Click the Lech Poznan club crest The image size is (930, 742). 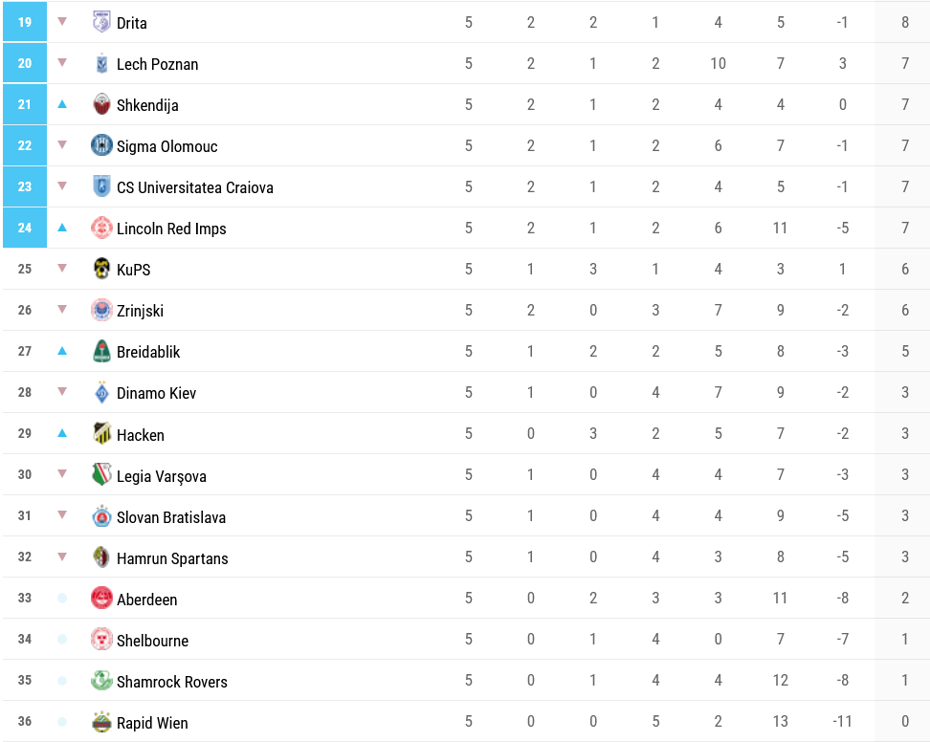point(101,63)
